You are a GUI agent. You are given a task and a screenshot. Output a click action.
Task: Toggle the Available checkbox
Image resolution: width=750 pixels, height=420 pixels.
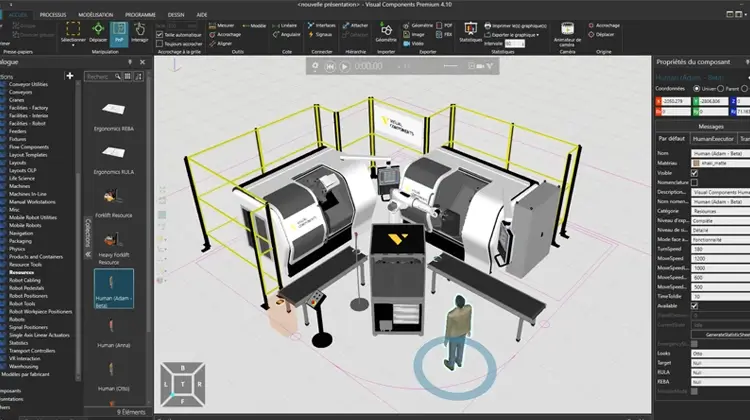pos(694,306)
